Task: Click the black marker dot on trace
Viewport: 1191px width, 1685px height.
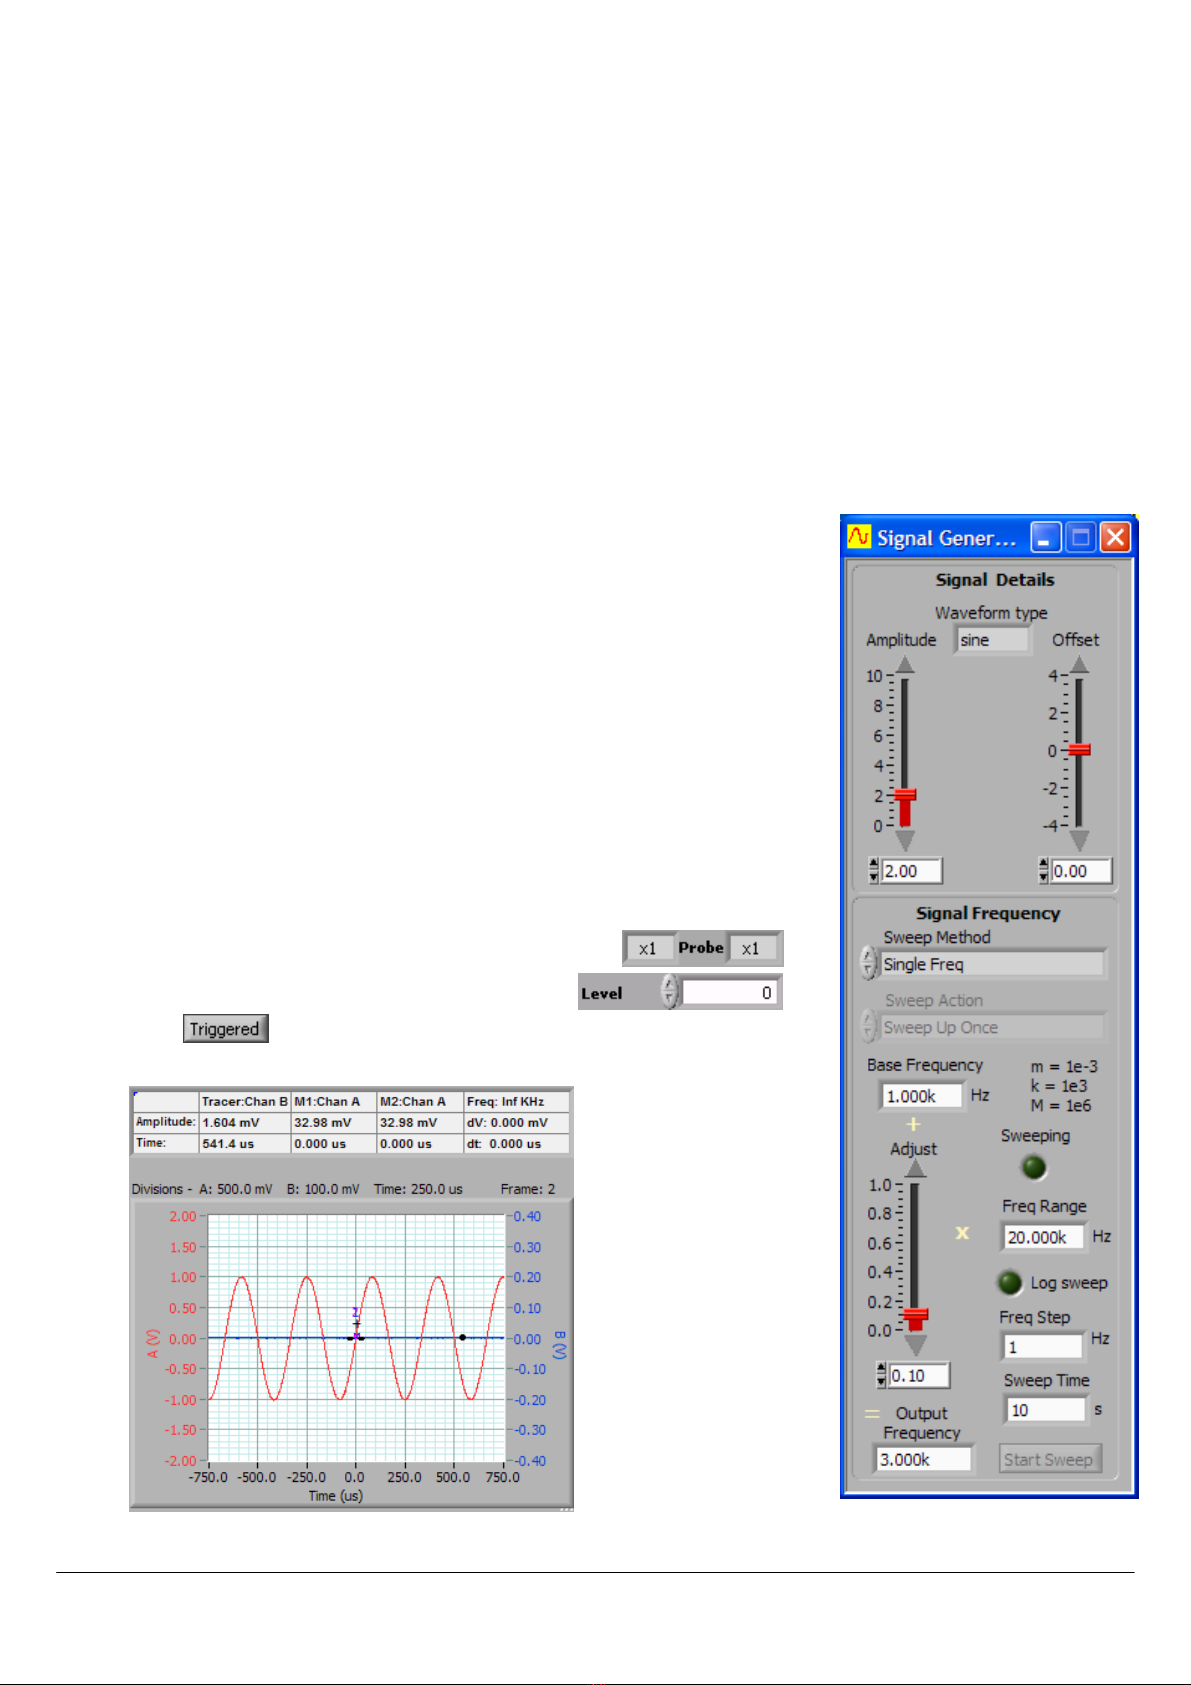Action: 462,1337
